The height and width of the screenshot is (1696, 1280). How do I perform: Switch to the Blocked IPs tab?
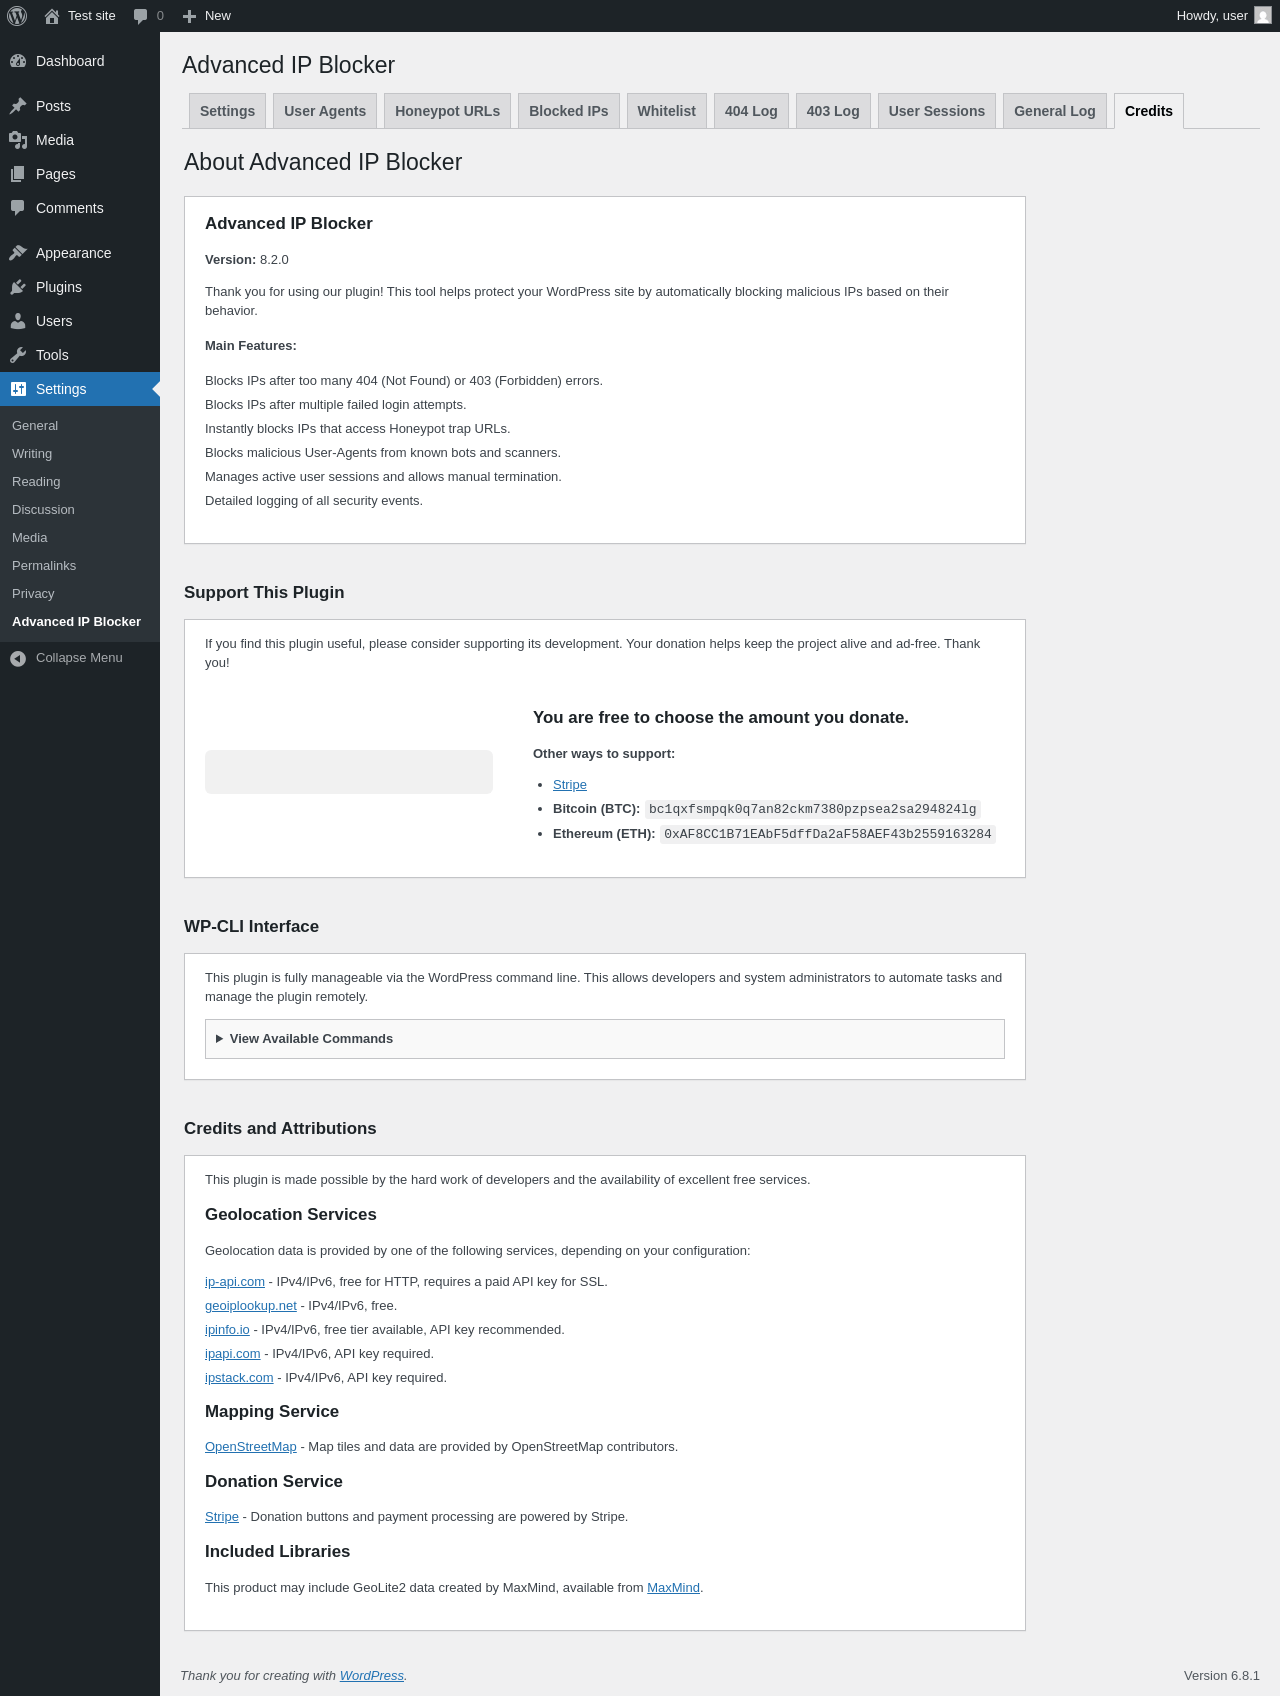pos(568,111)
